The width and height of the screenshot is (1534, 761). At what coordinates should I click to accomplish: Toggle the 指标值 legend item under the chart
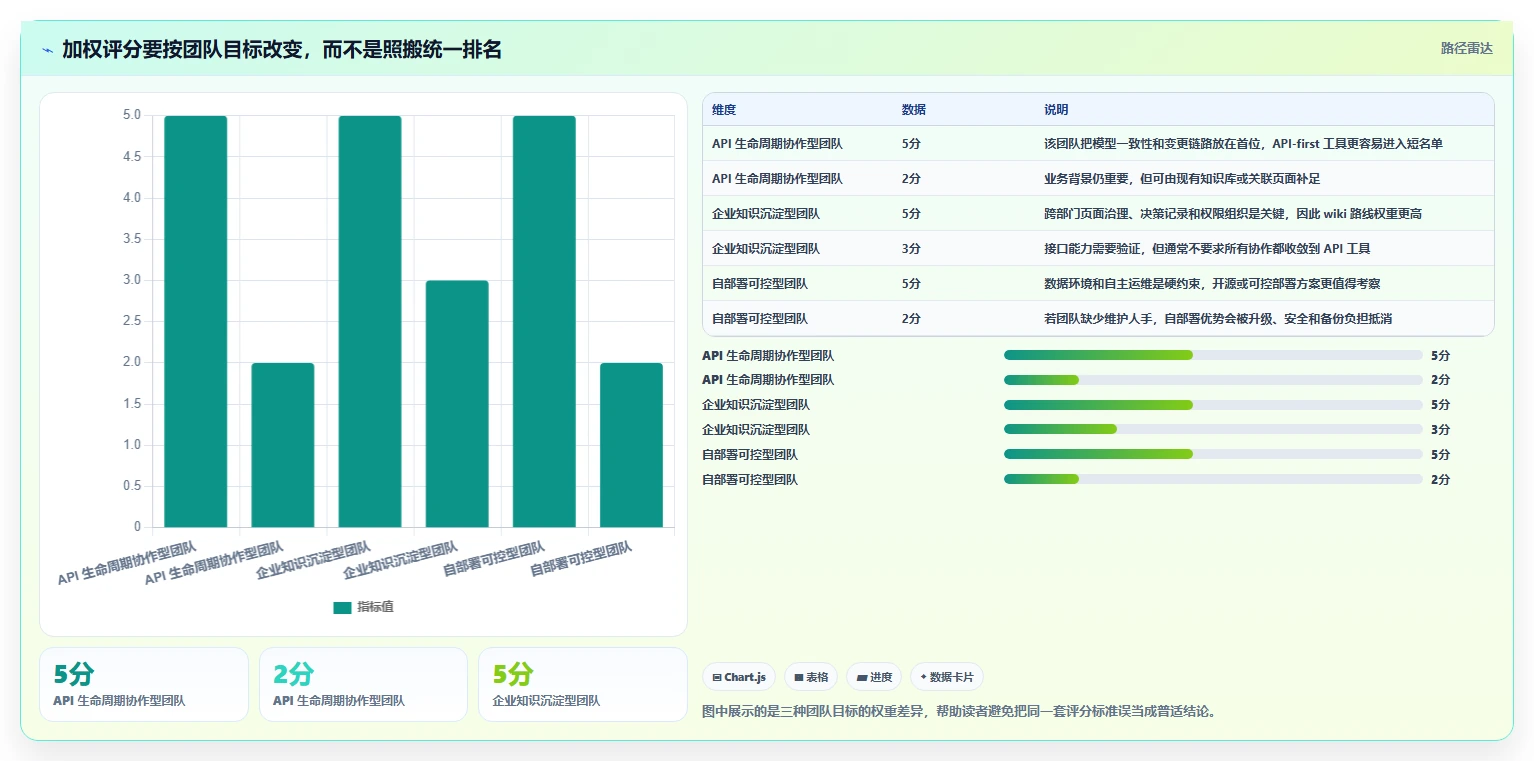pyautogui.click(x=364, y=607)
